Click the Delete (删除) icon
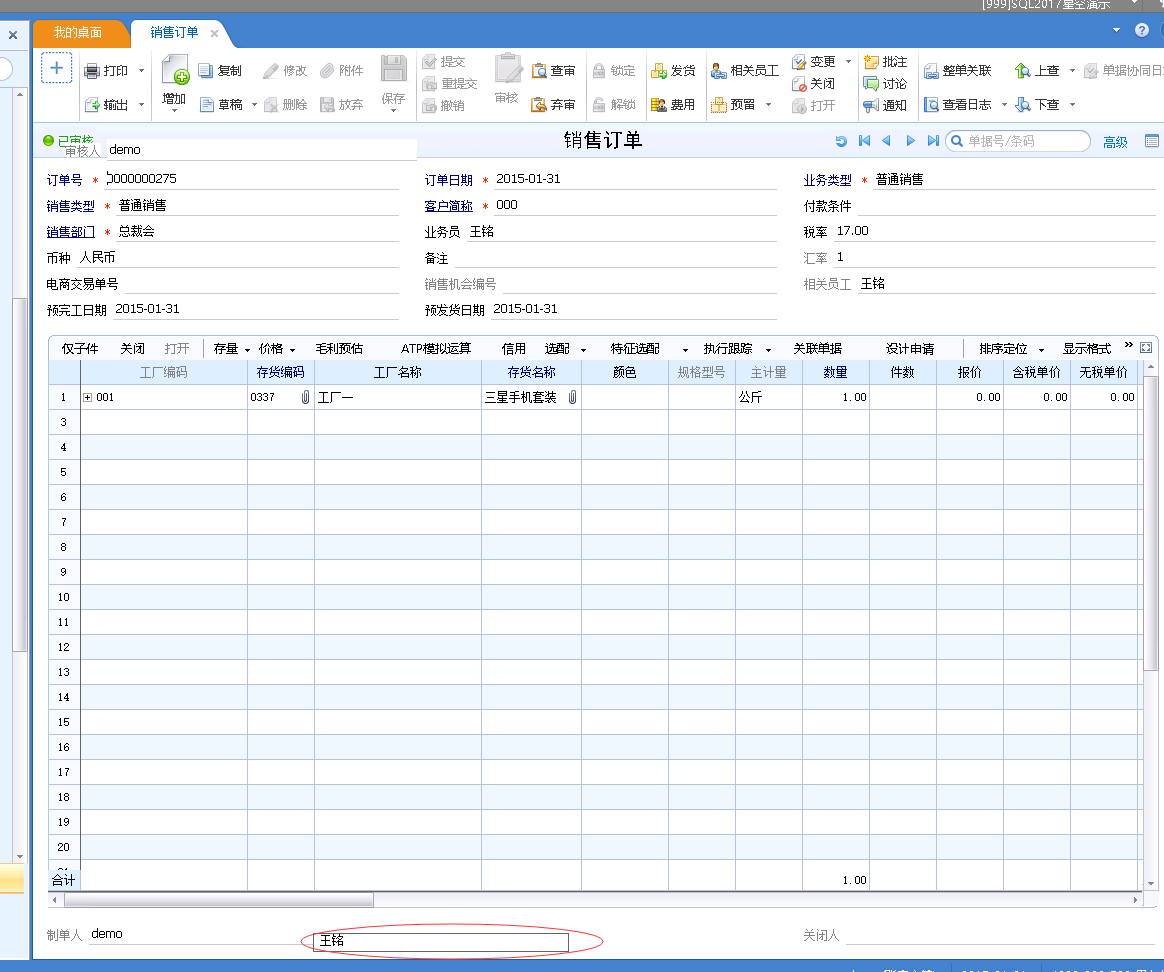Viewport: 1164px width, 972px height. 271,105
